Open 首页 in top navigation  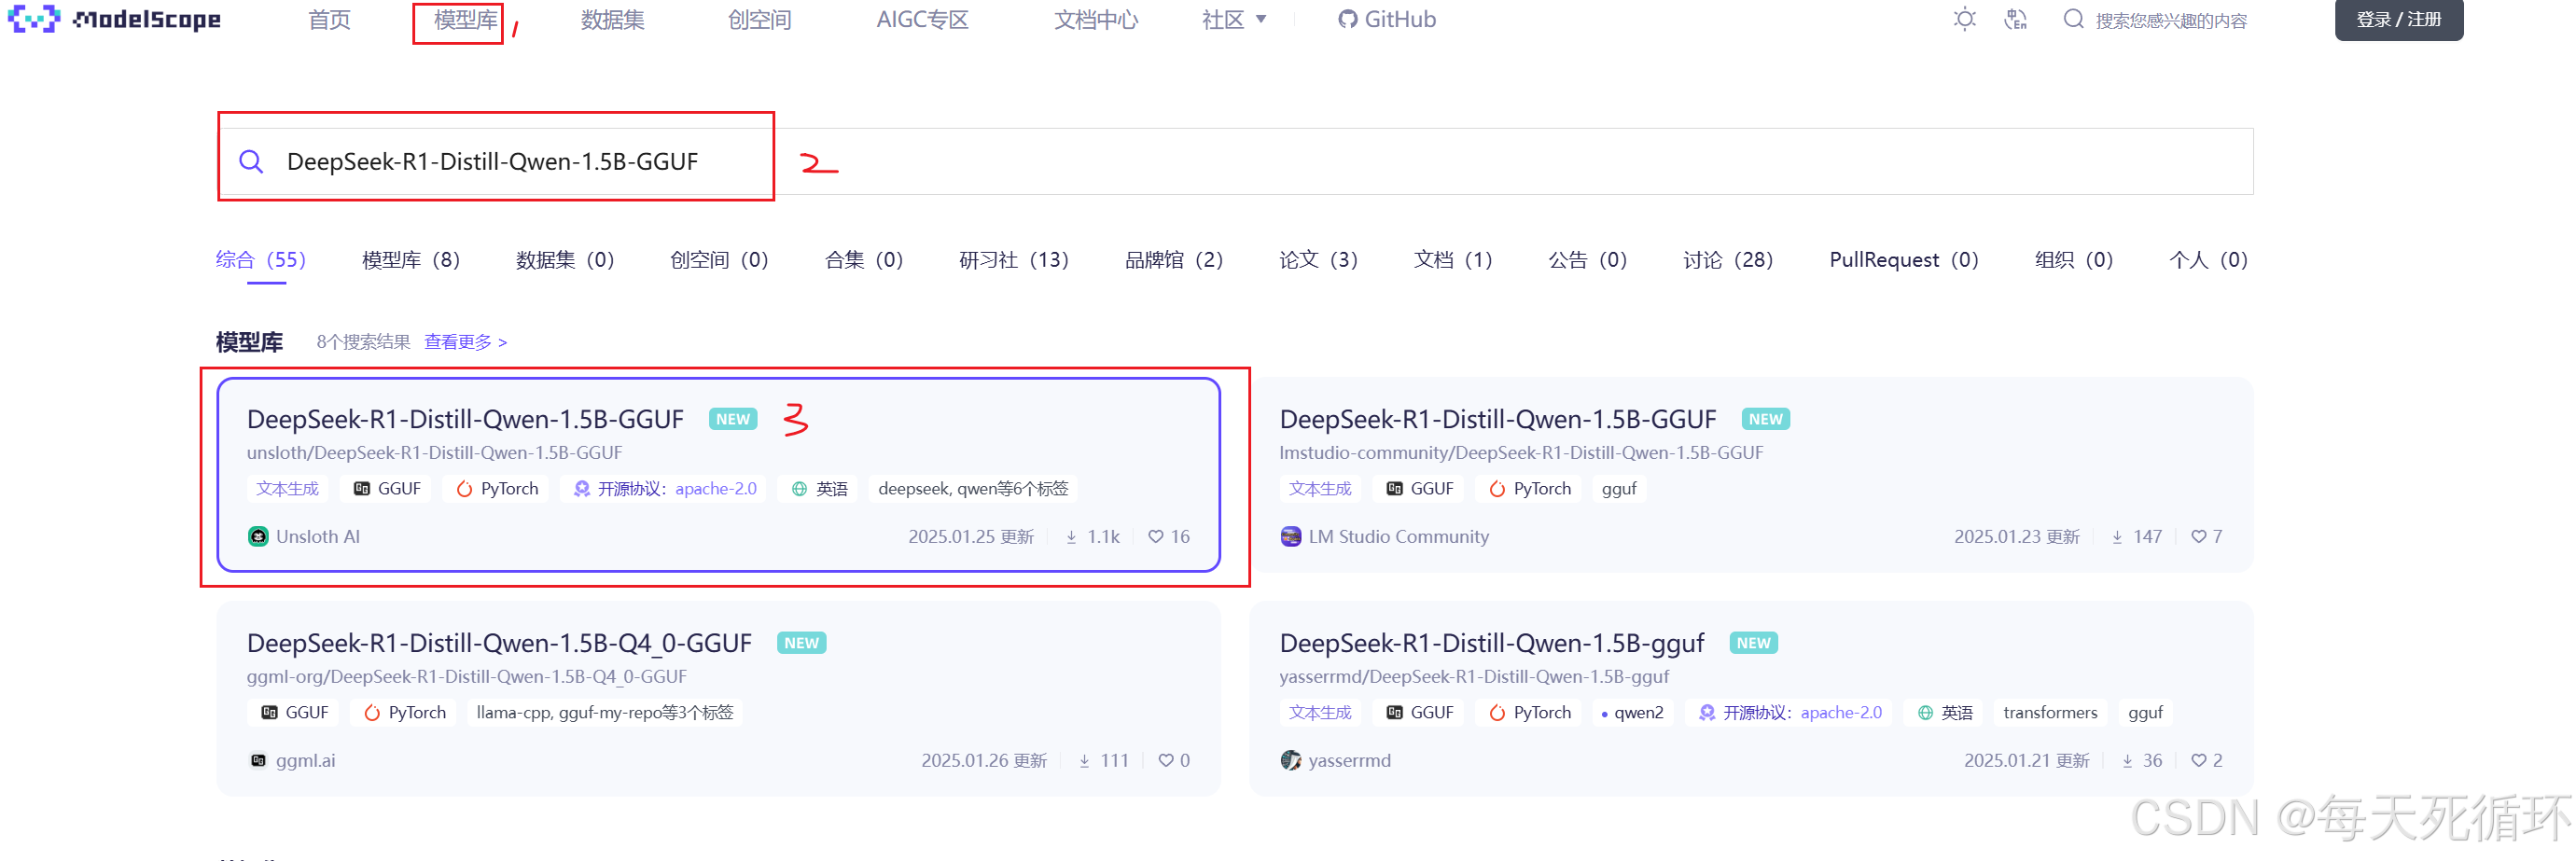(x=329, y=19)
